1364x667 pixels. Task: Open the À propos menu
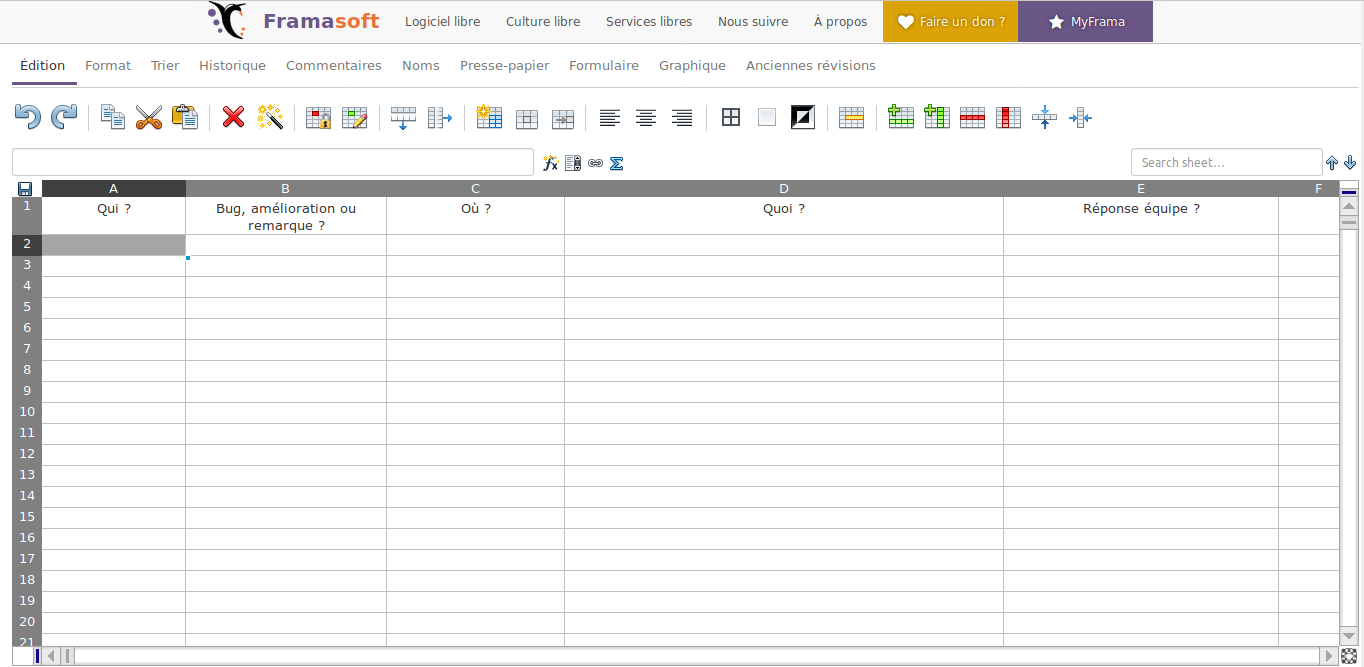pyautogui.click(x=840, y=22)
